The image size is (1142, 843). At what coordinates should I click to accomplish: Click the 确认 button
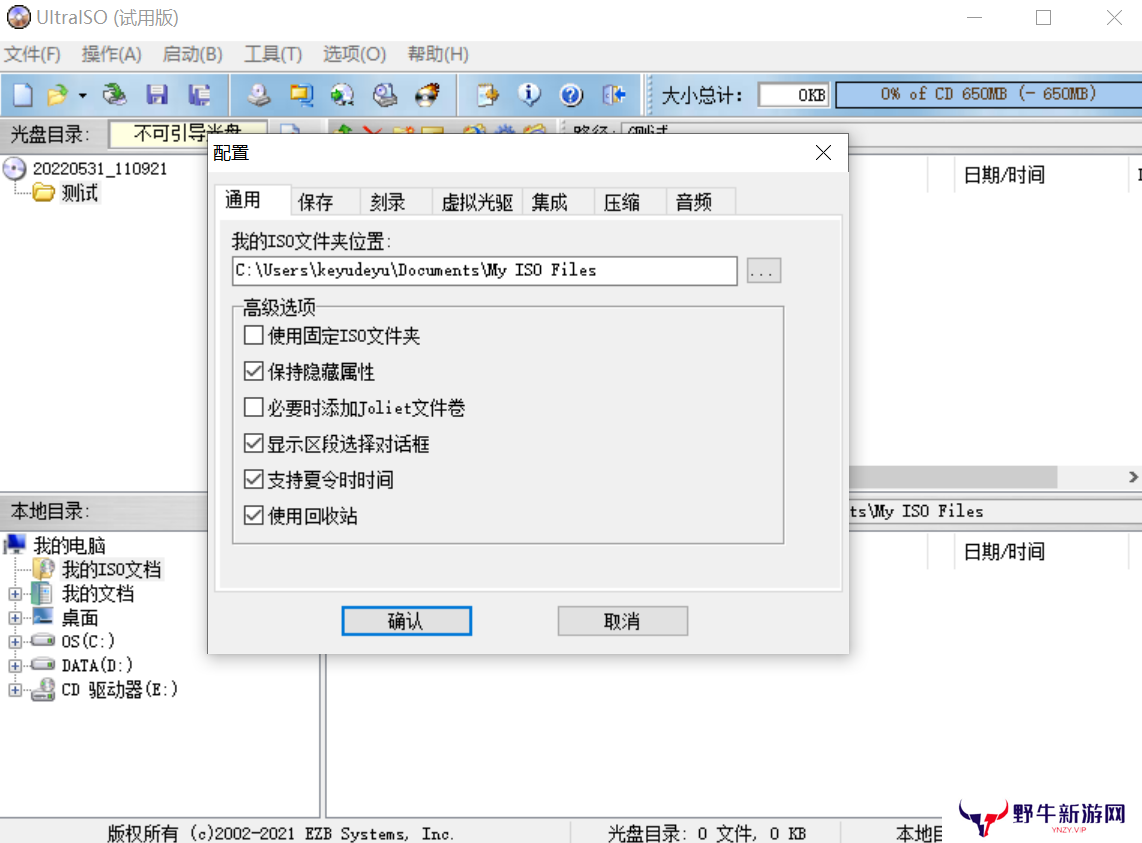(406, 621)
